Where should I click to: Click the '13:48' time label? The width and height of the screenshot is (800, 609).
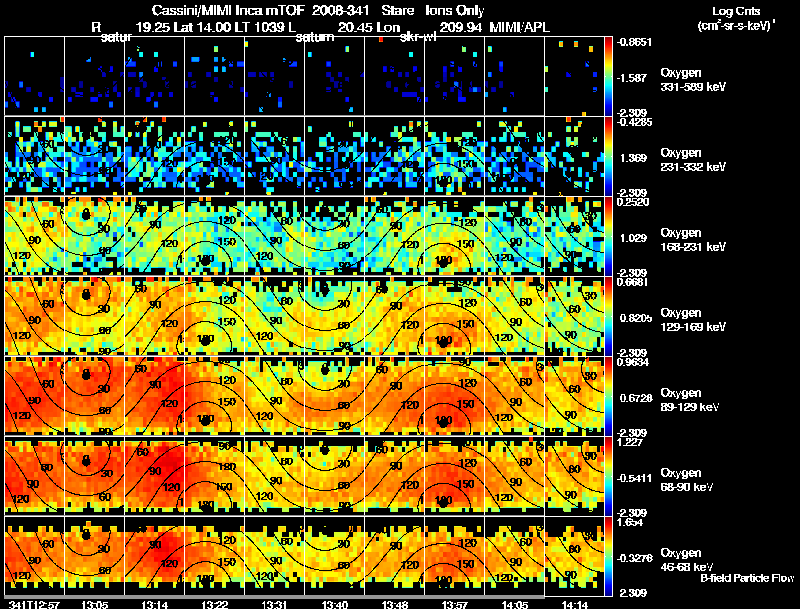pyautogui.click(x=394, y=604)
